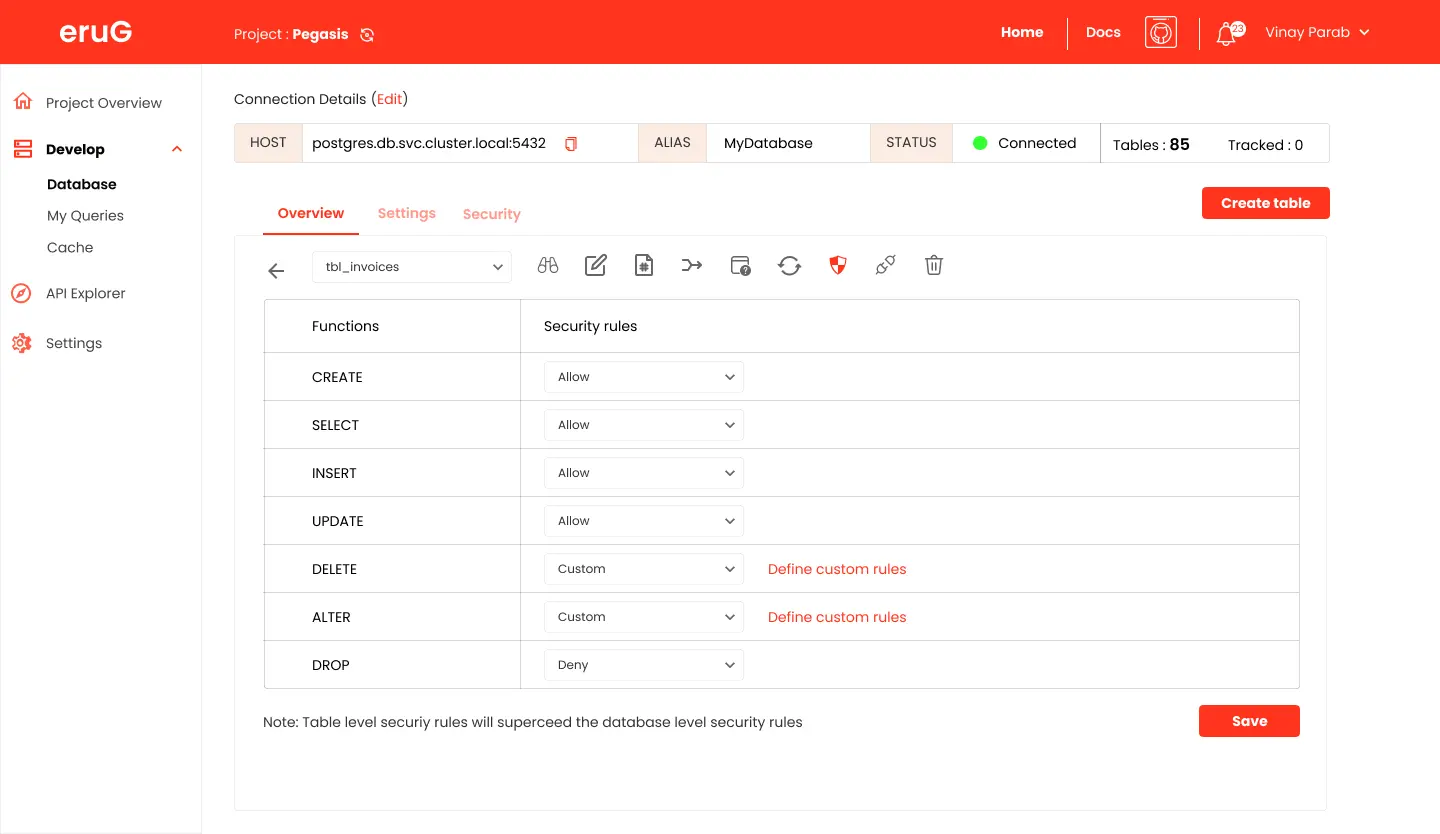Click the trash delete table icon
This screenshot has height=834, width=1440.
click(x=933, y=266)
